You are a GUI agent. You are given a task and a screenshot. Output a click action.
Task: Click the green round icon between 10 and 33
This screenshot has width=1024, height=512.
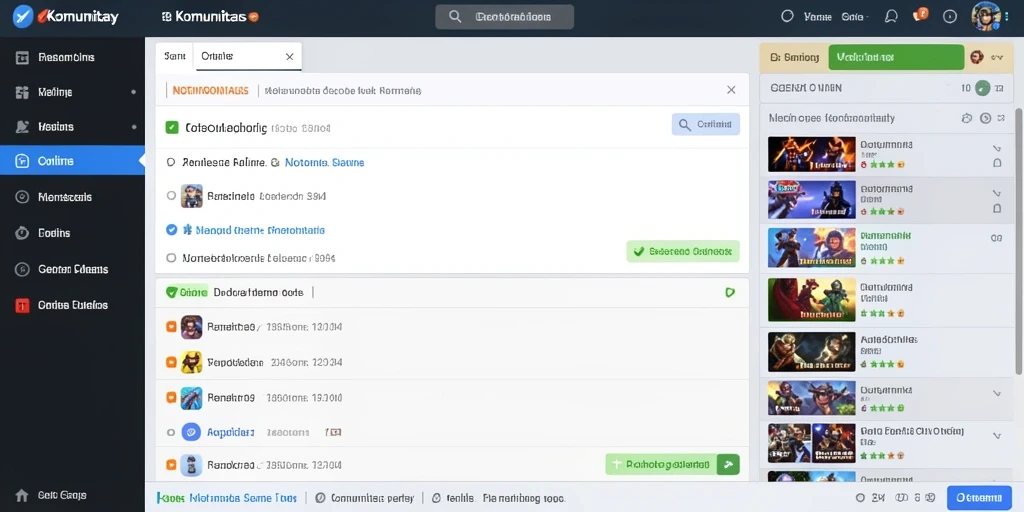[982, 88]
